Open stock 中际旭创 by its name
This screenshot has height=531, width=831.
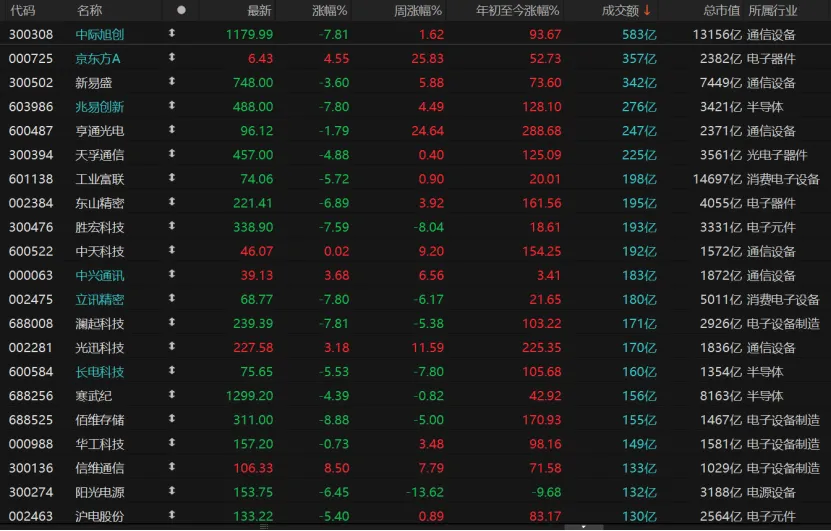click(100, 34)
